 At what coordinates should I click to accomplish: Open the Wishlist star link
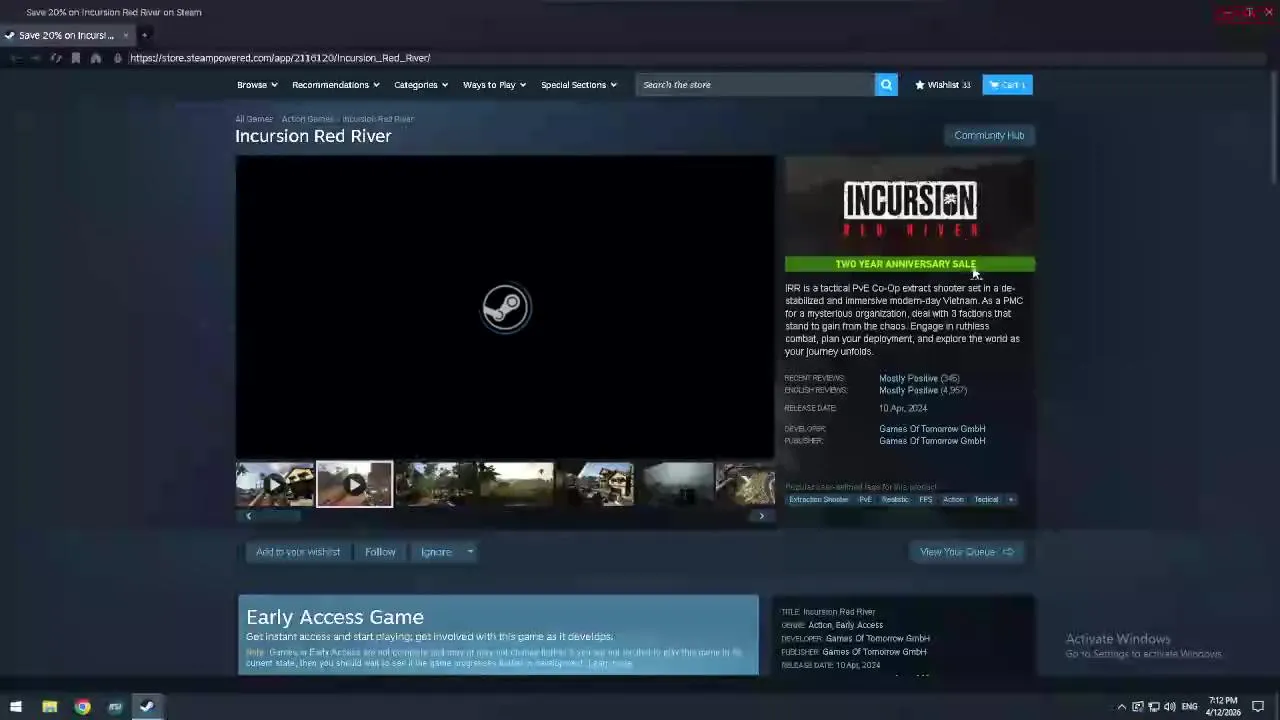click(x=942, y=85)
